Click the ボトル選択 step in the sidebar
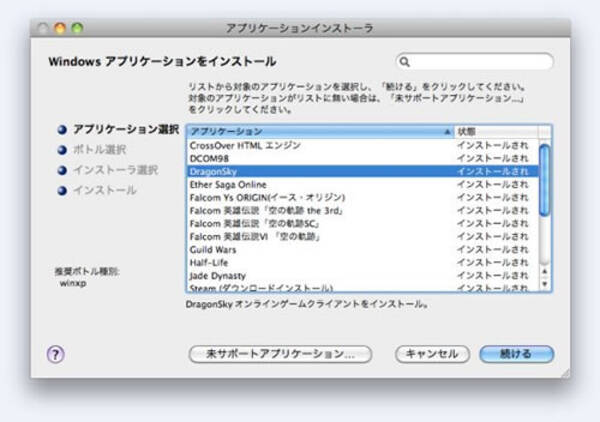600x422 pixels. click(x=100, y=150)
